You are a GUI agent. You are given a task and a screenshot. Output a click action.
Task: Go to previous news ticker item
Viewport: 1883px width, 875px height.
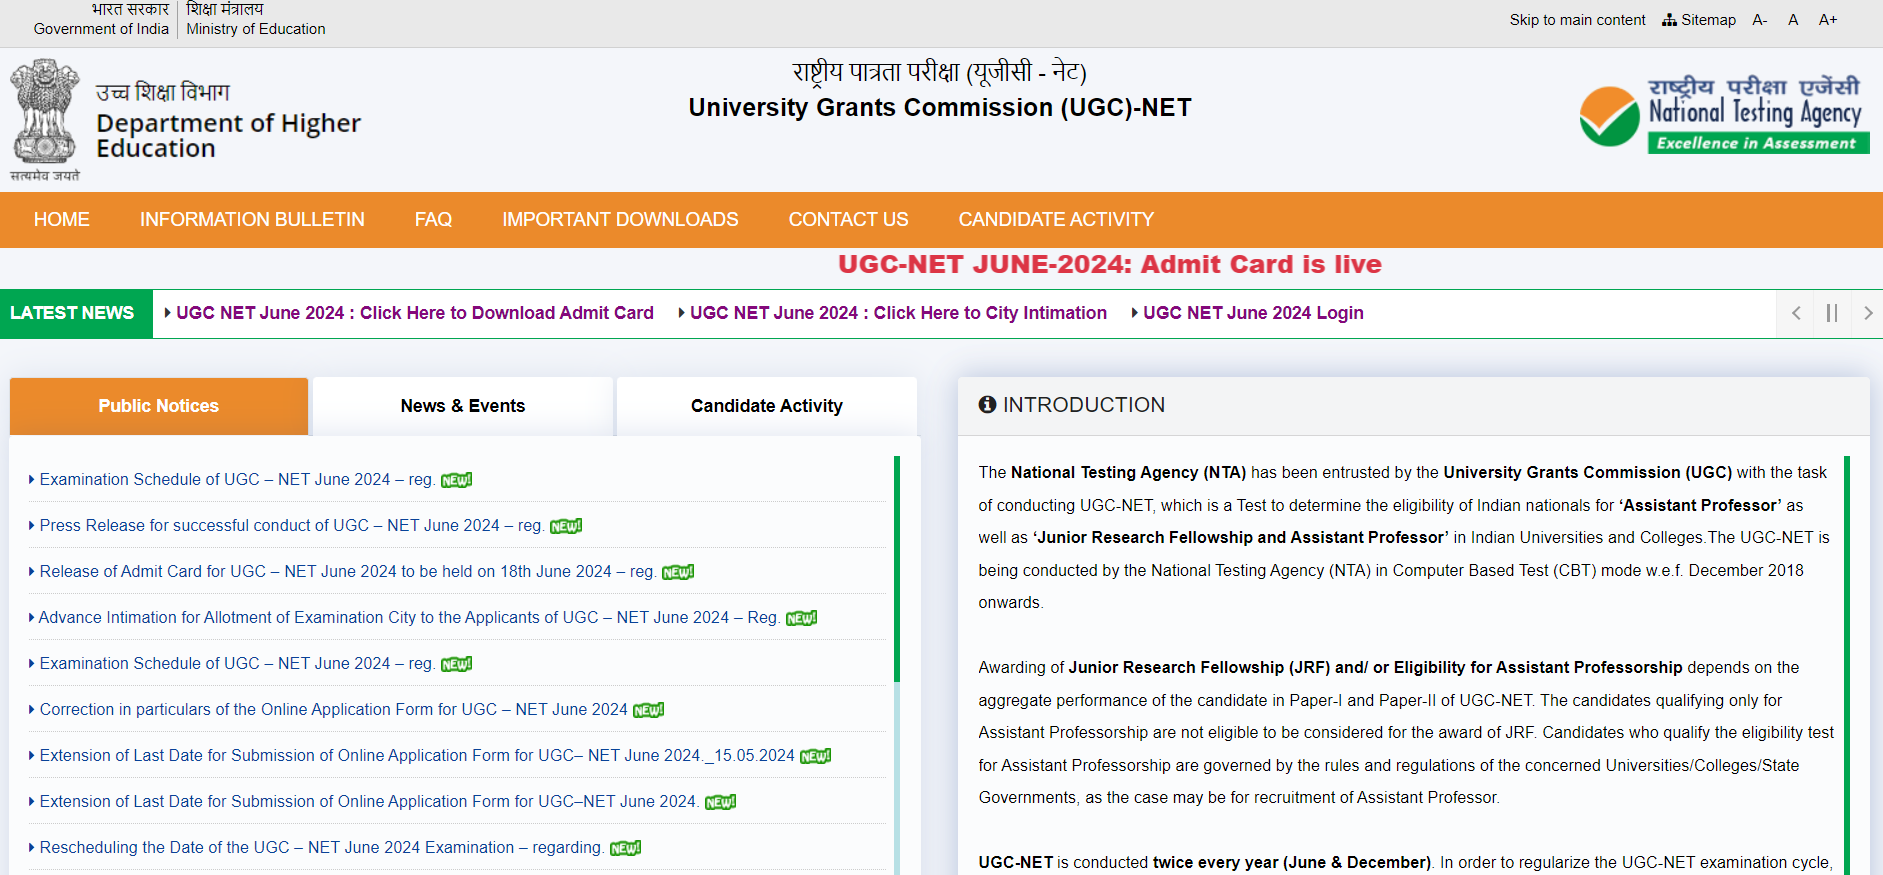tap(1796, 313)
